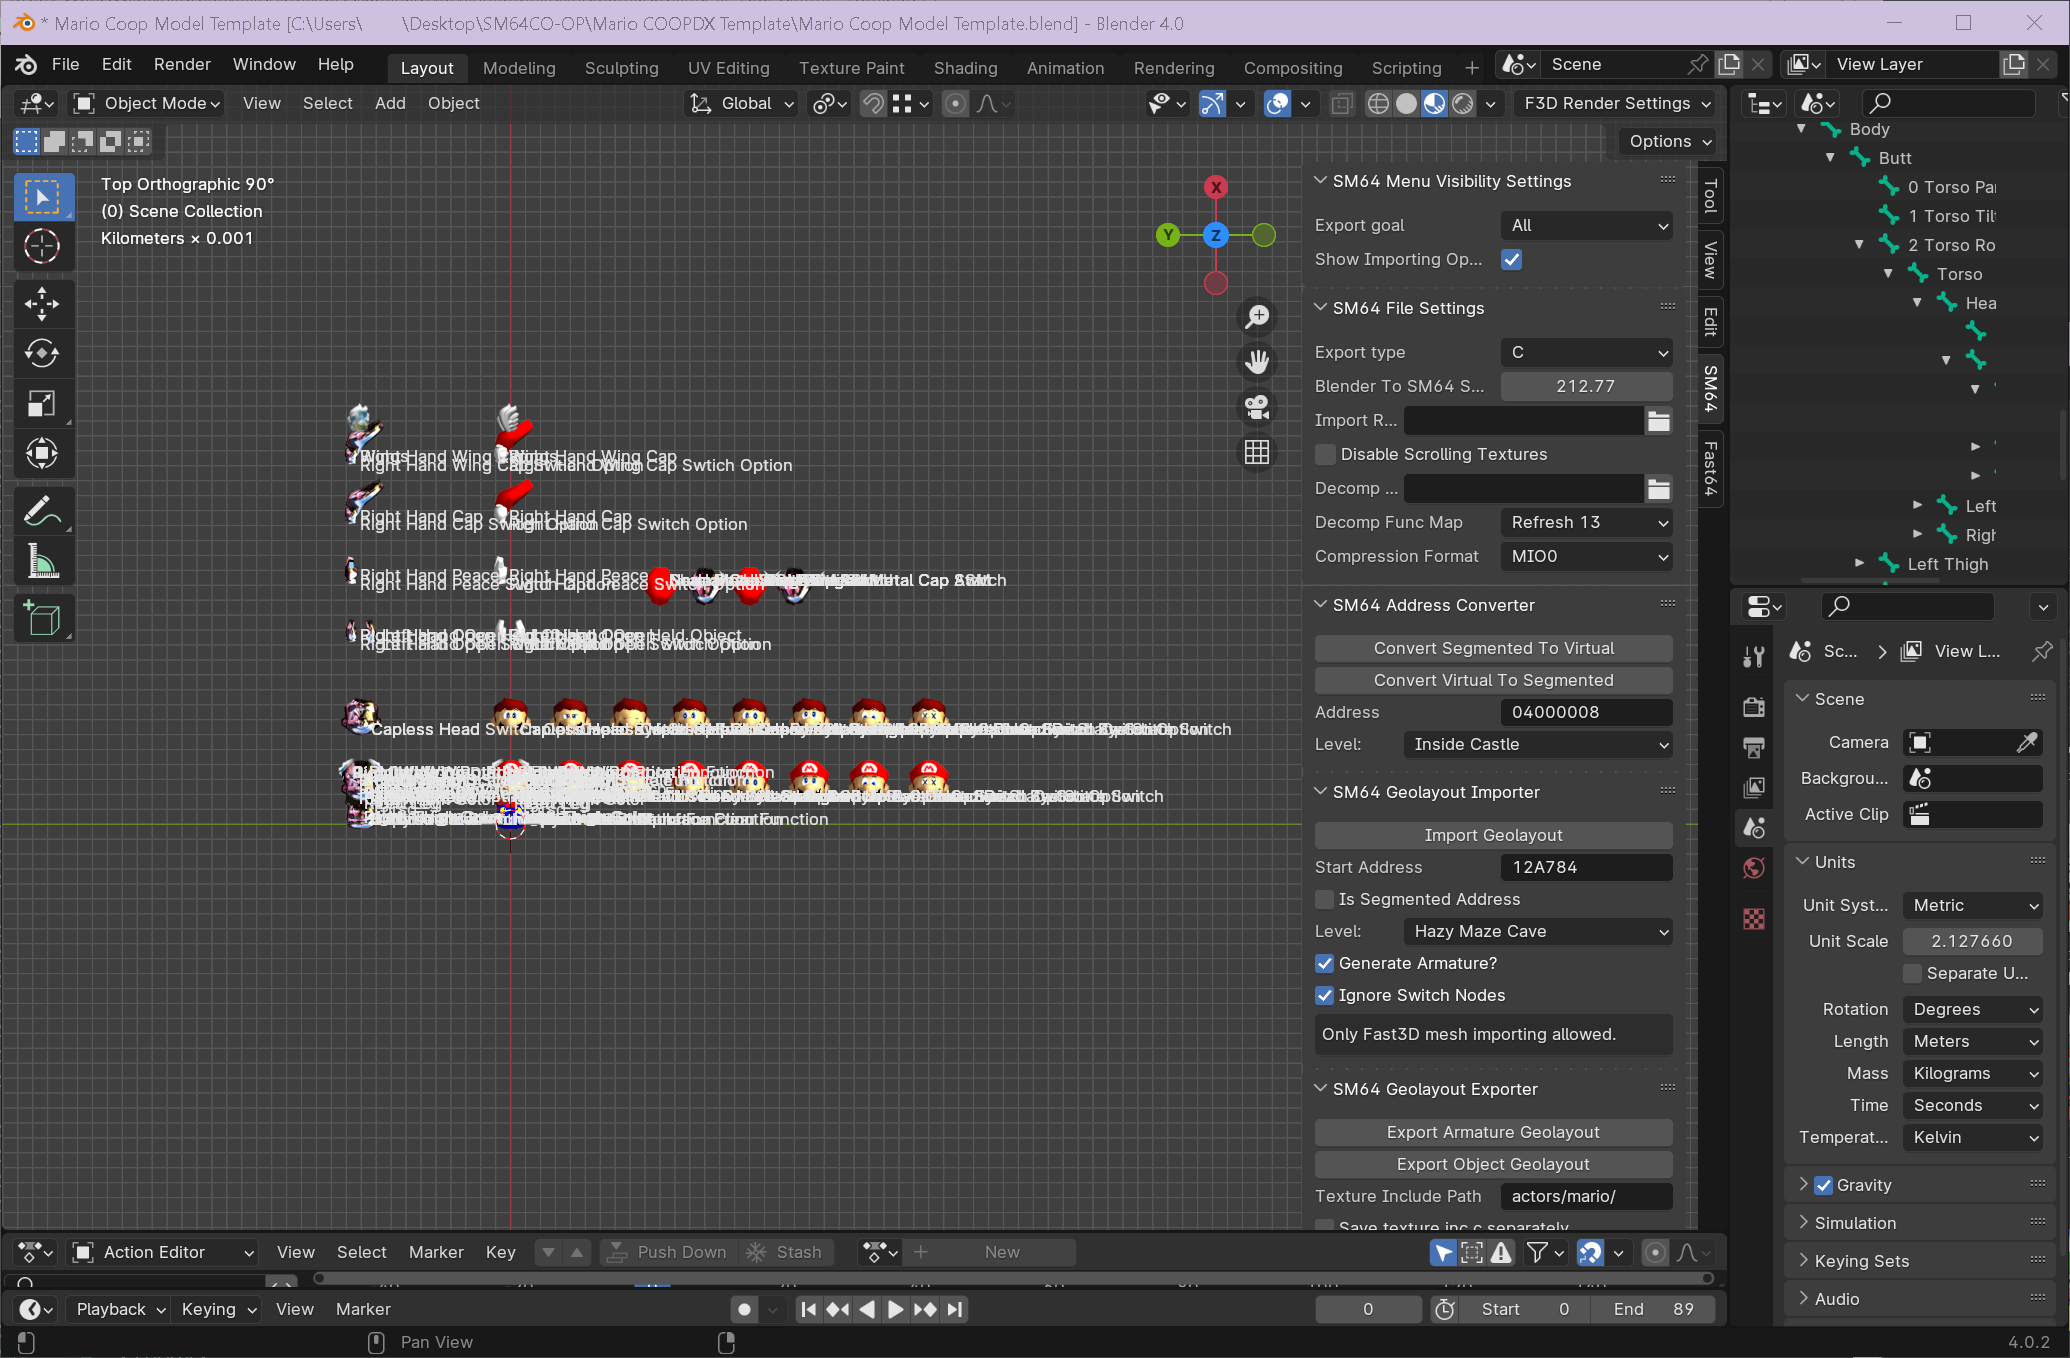Toggle snapping magnet in header

click(873, 104)
